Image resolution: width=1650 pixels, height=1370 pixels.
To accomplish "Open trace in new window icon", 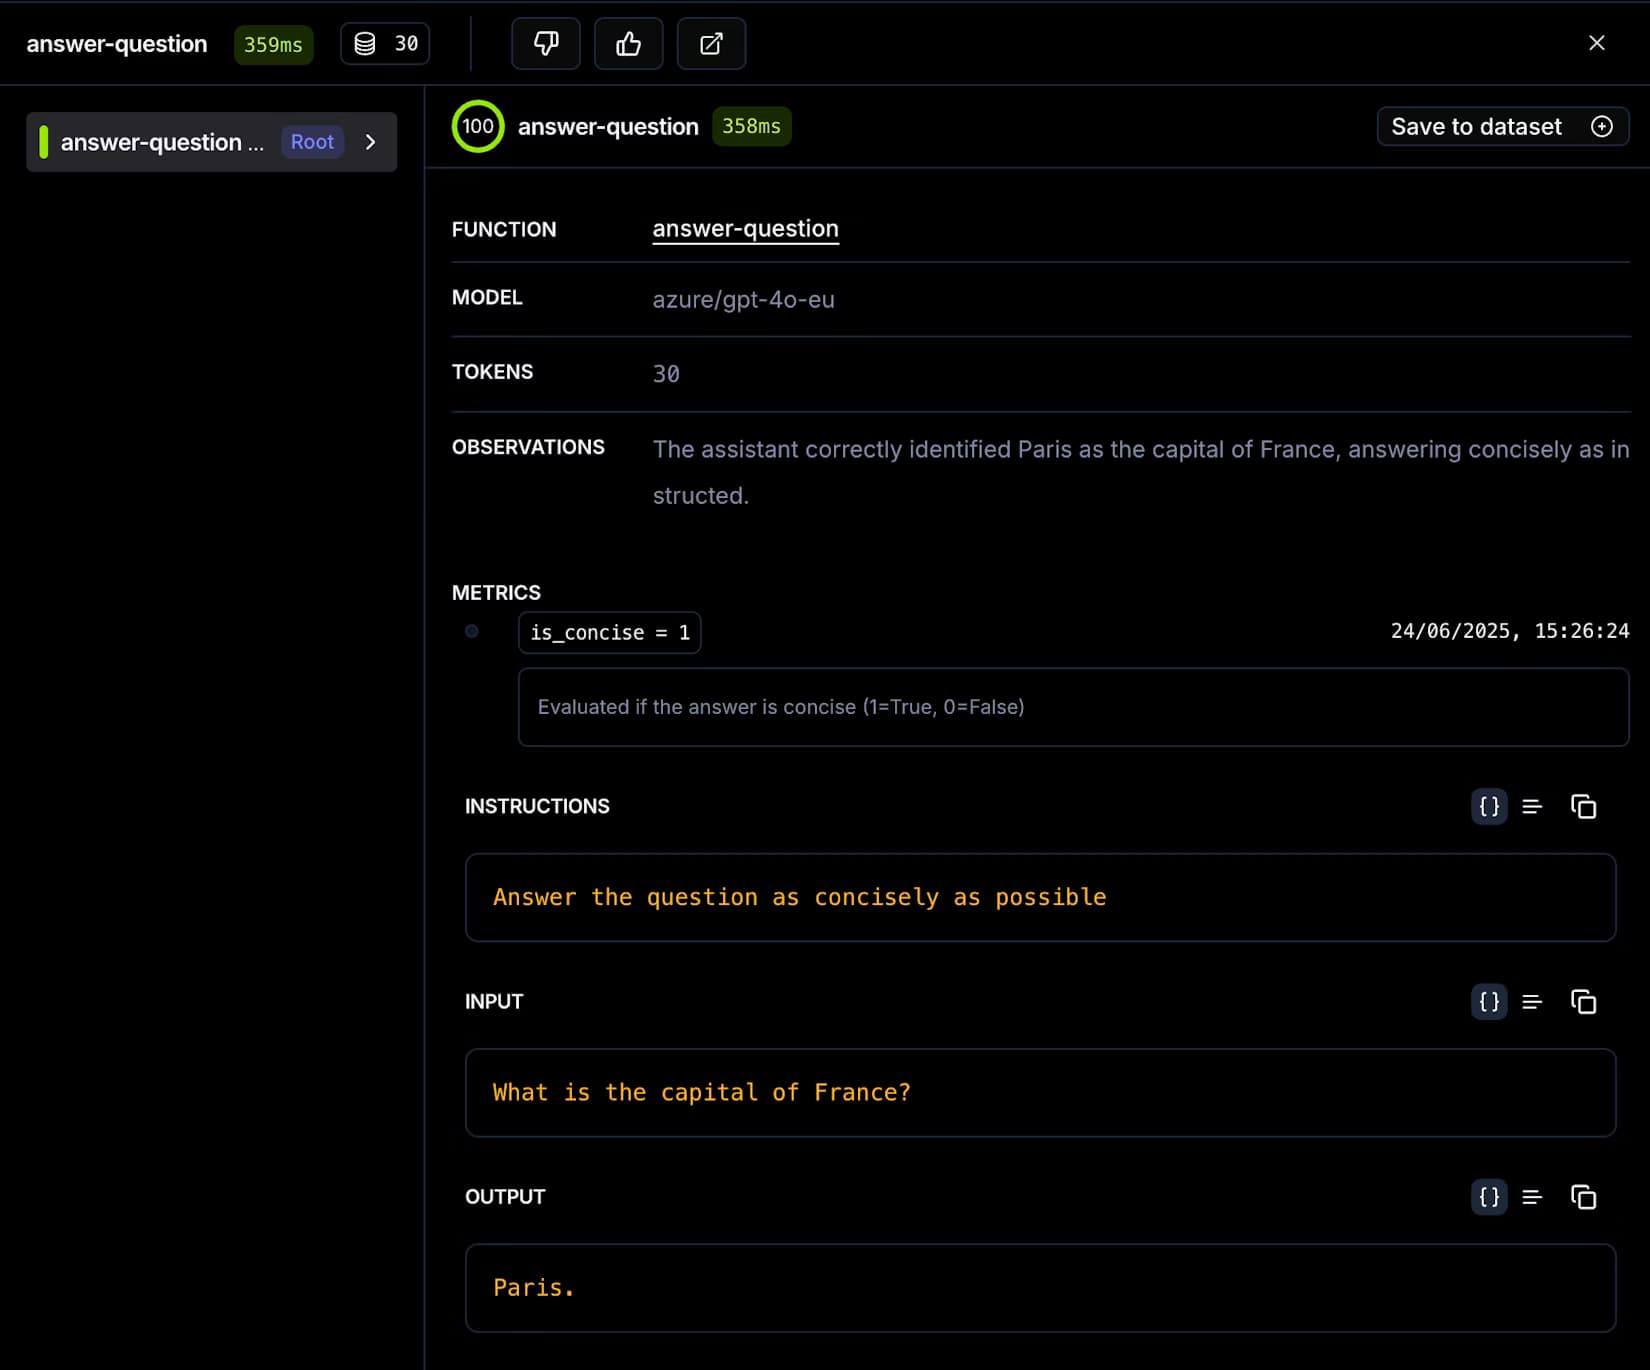I will (x=711, y=44).
